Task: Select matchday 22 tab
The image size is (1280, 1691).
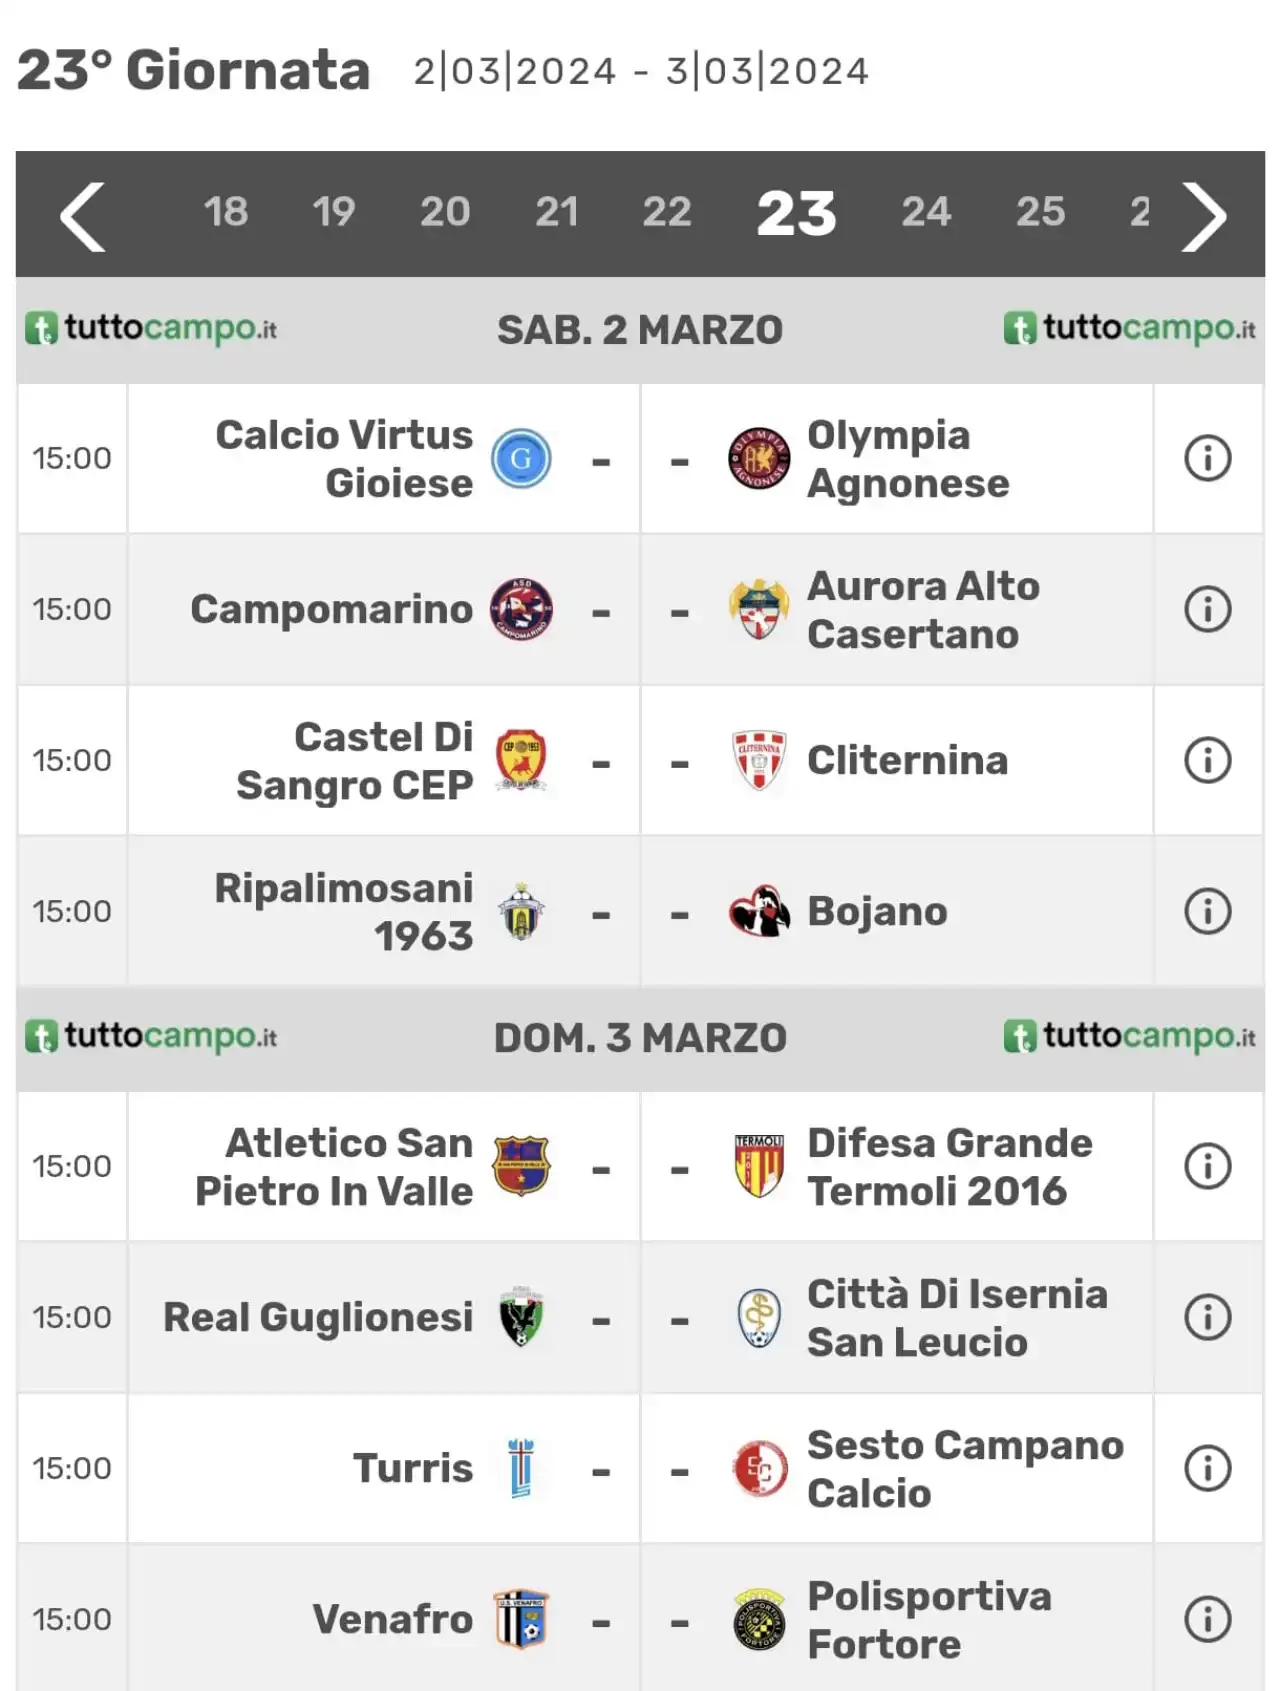Action: click(x=666, y=212)
